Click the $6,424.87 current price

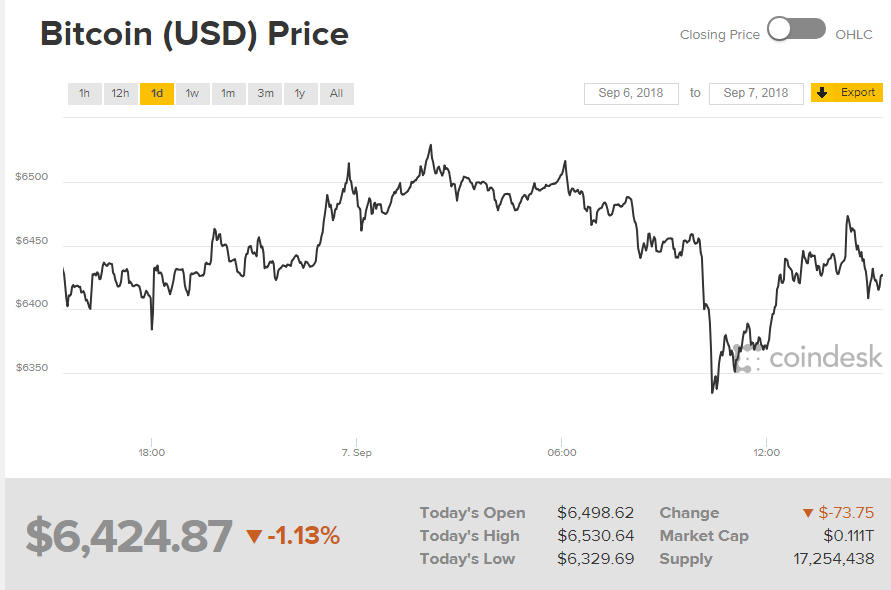click(x=129, y=536)
